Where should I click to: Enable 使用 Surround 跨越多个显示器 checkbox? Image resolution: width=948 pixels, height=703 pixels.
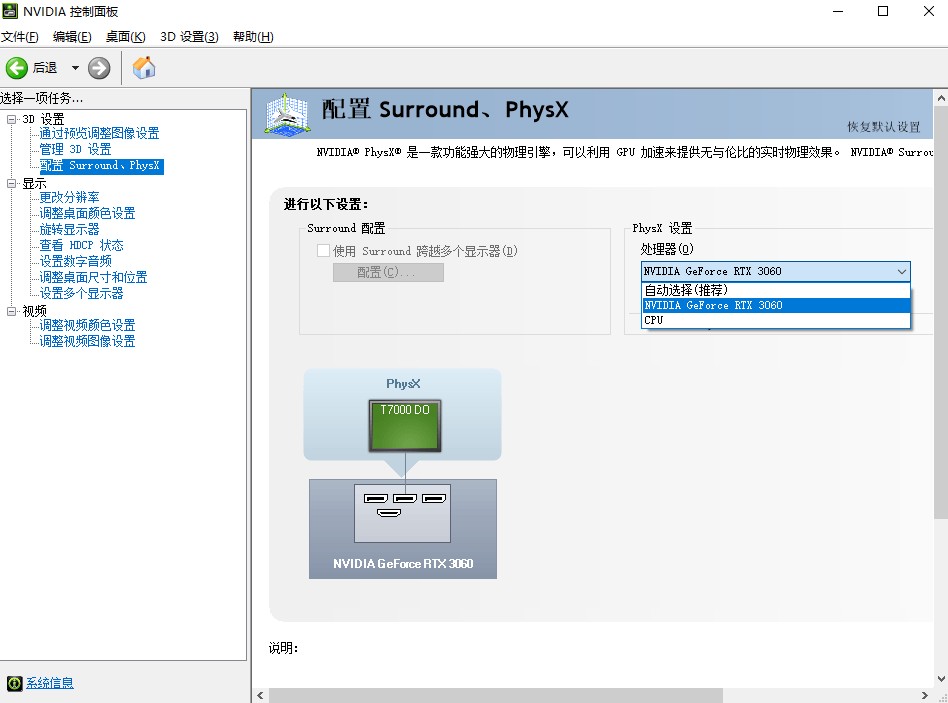point(323,250)
